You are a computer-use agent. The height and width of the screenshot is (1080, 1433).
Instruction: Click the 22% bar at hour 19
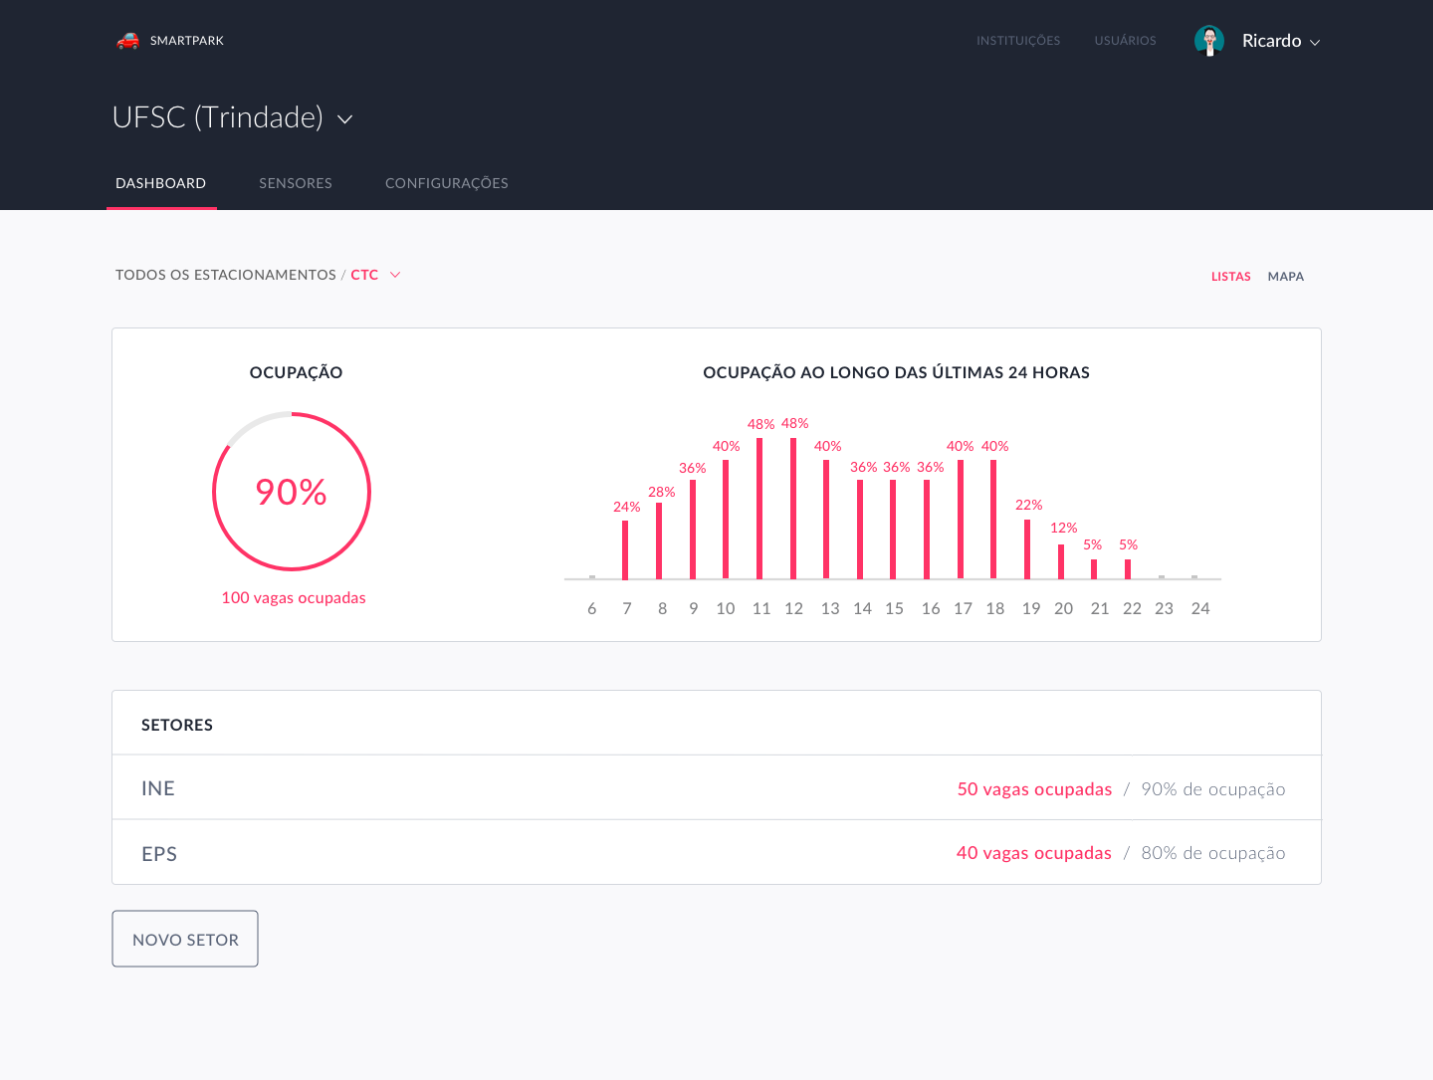(x=1027, y=548)
